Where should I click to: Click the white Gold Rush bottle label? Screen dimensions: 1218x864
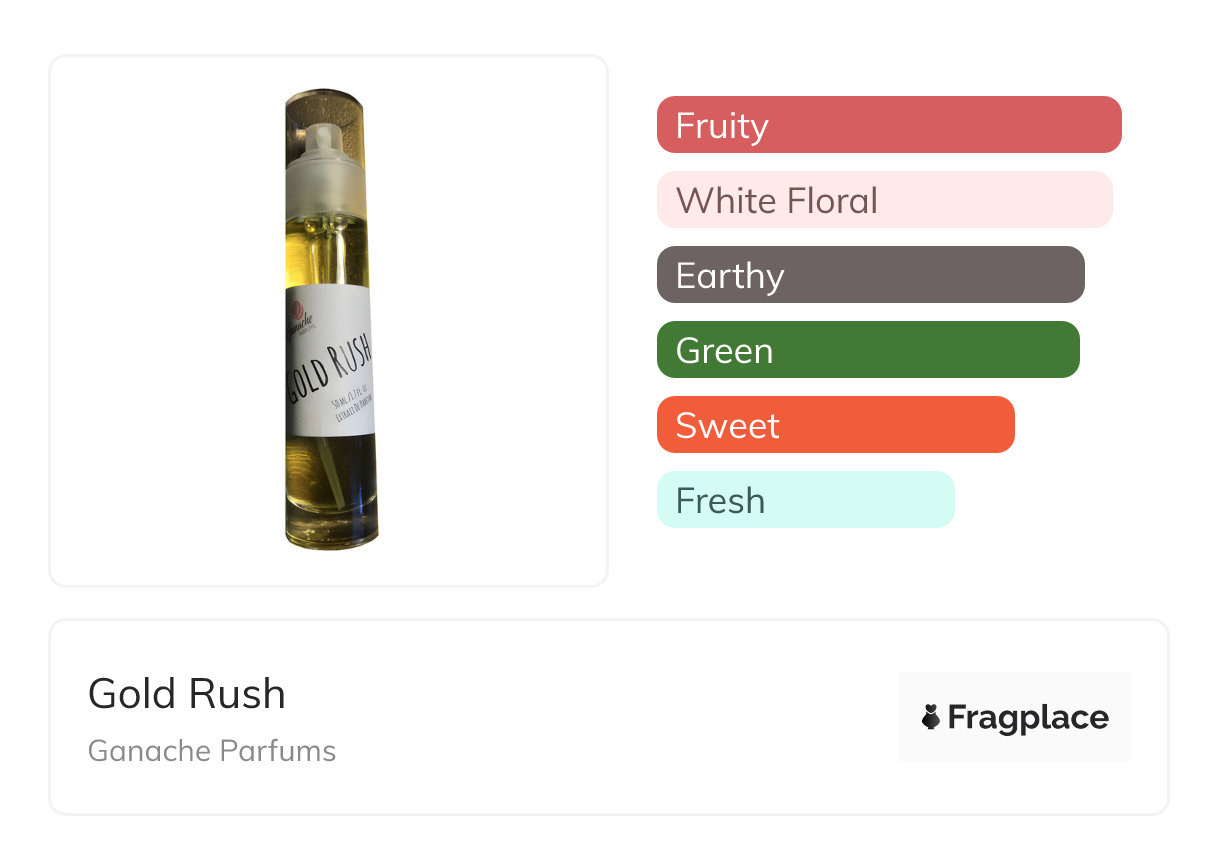pos(331,361)
